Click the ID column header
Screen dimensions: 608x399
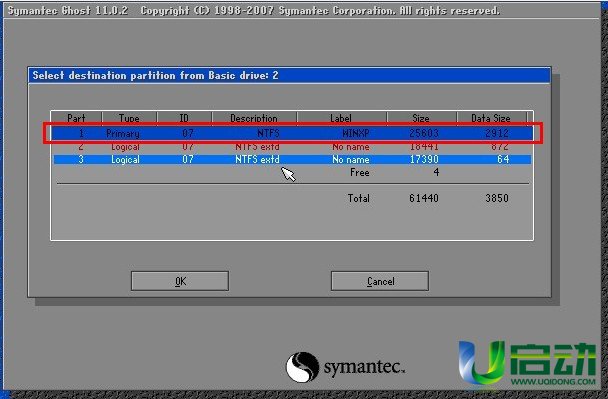click(184, 118)
